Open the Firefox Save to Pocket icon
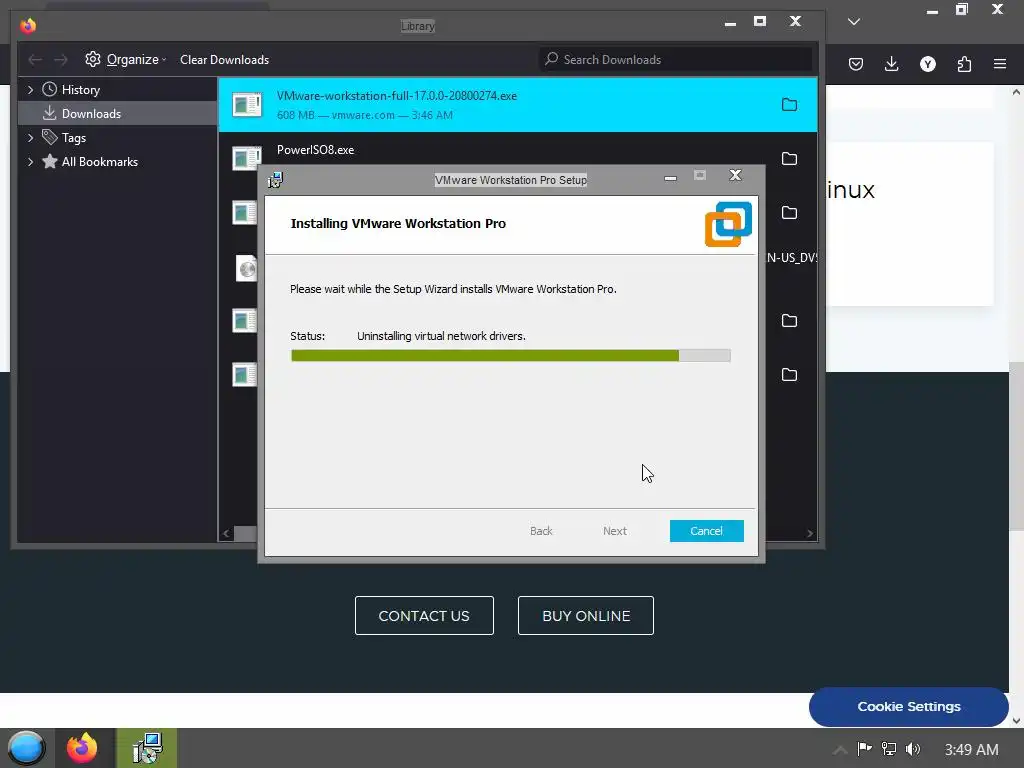The width and height of the screenshot is (1024, 768). 856,64
